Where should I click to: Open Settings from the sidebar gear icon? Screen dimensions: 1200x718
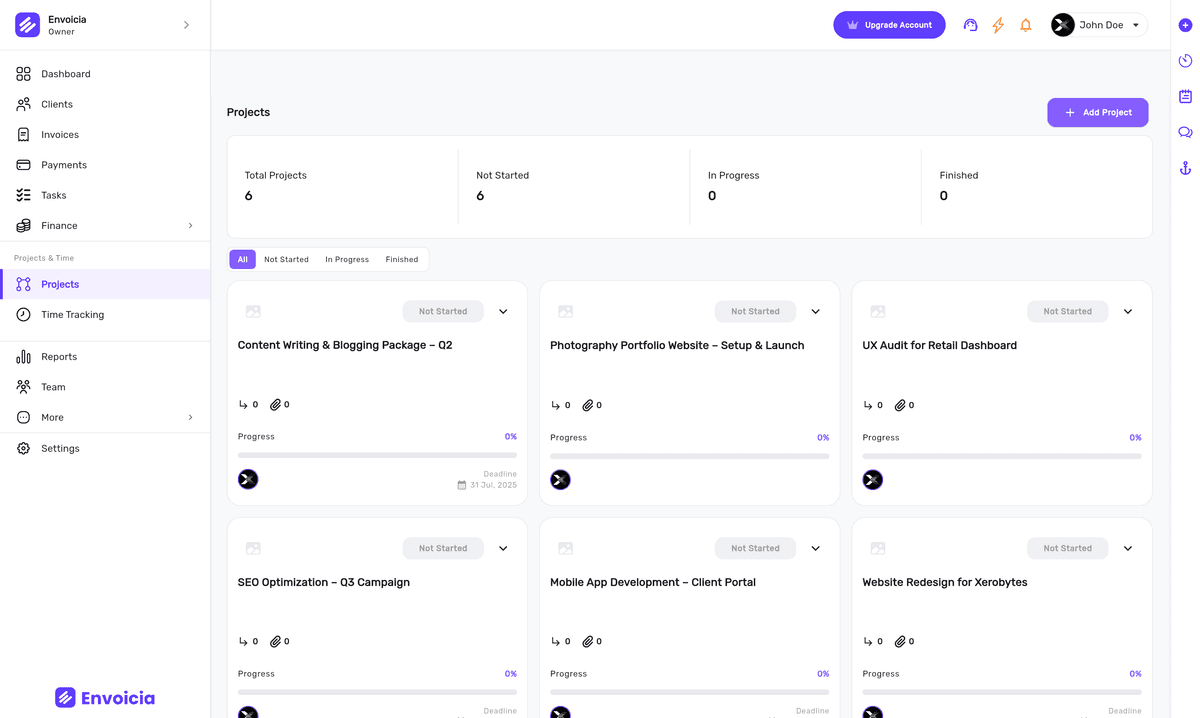(22, 448)
